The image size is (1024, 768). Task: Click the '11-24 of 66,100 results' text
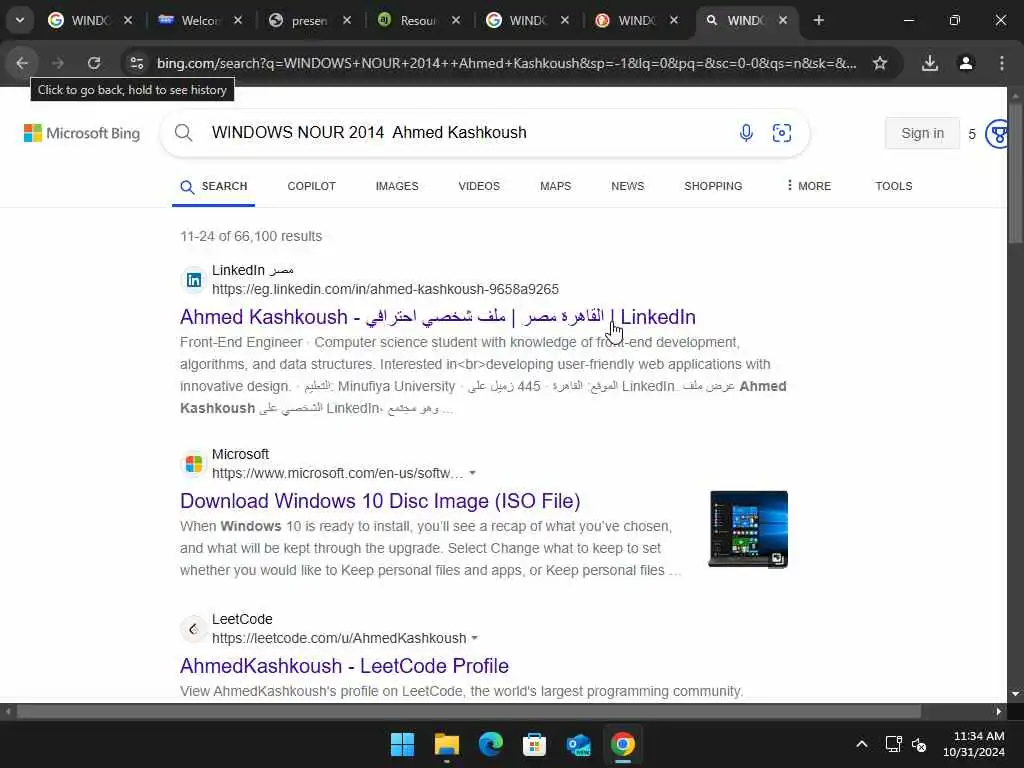click(x=251, y=236)
